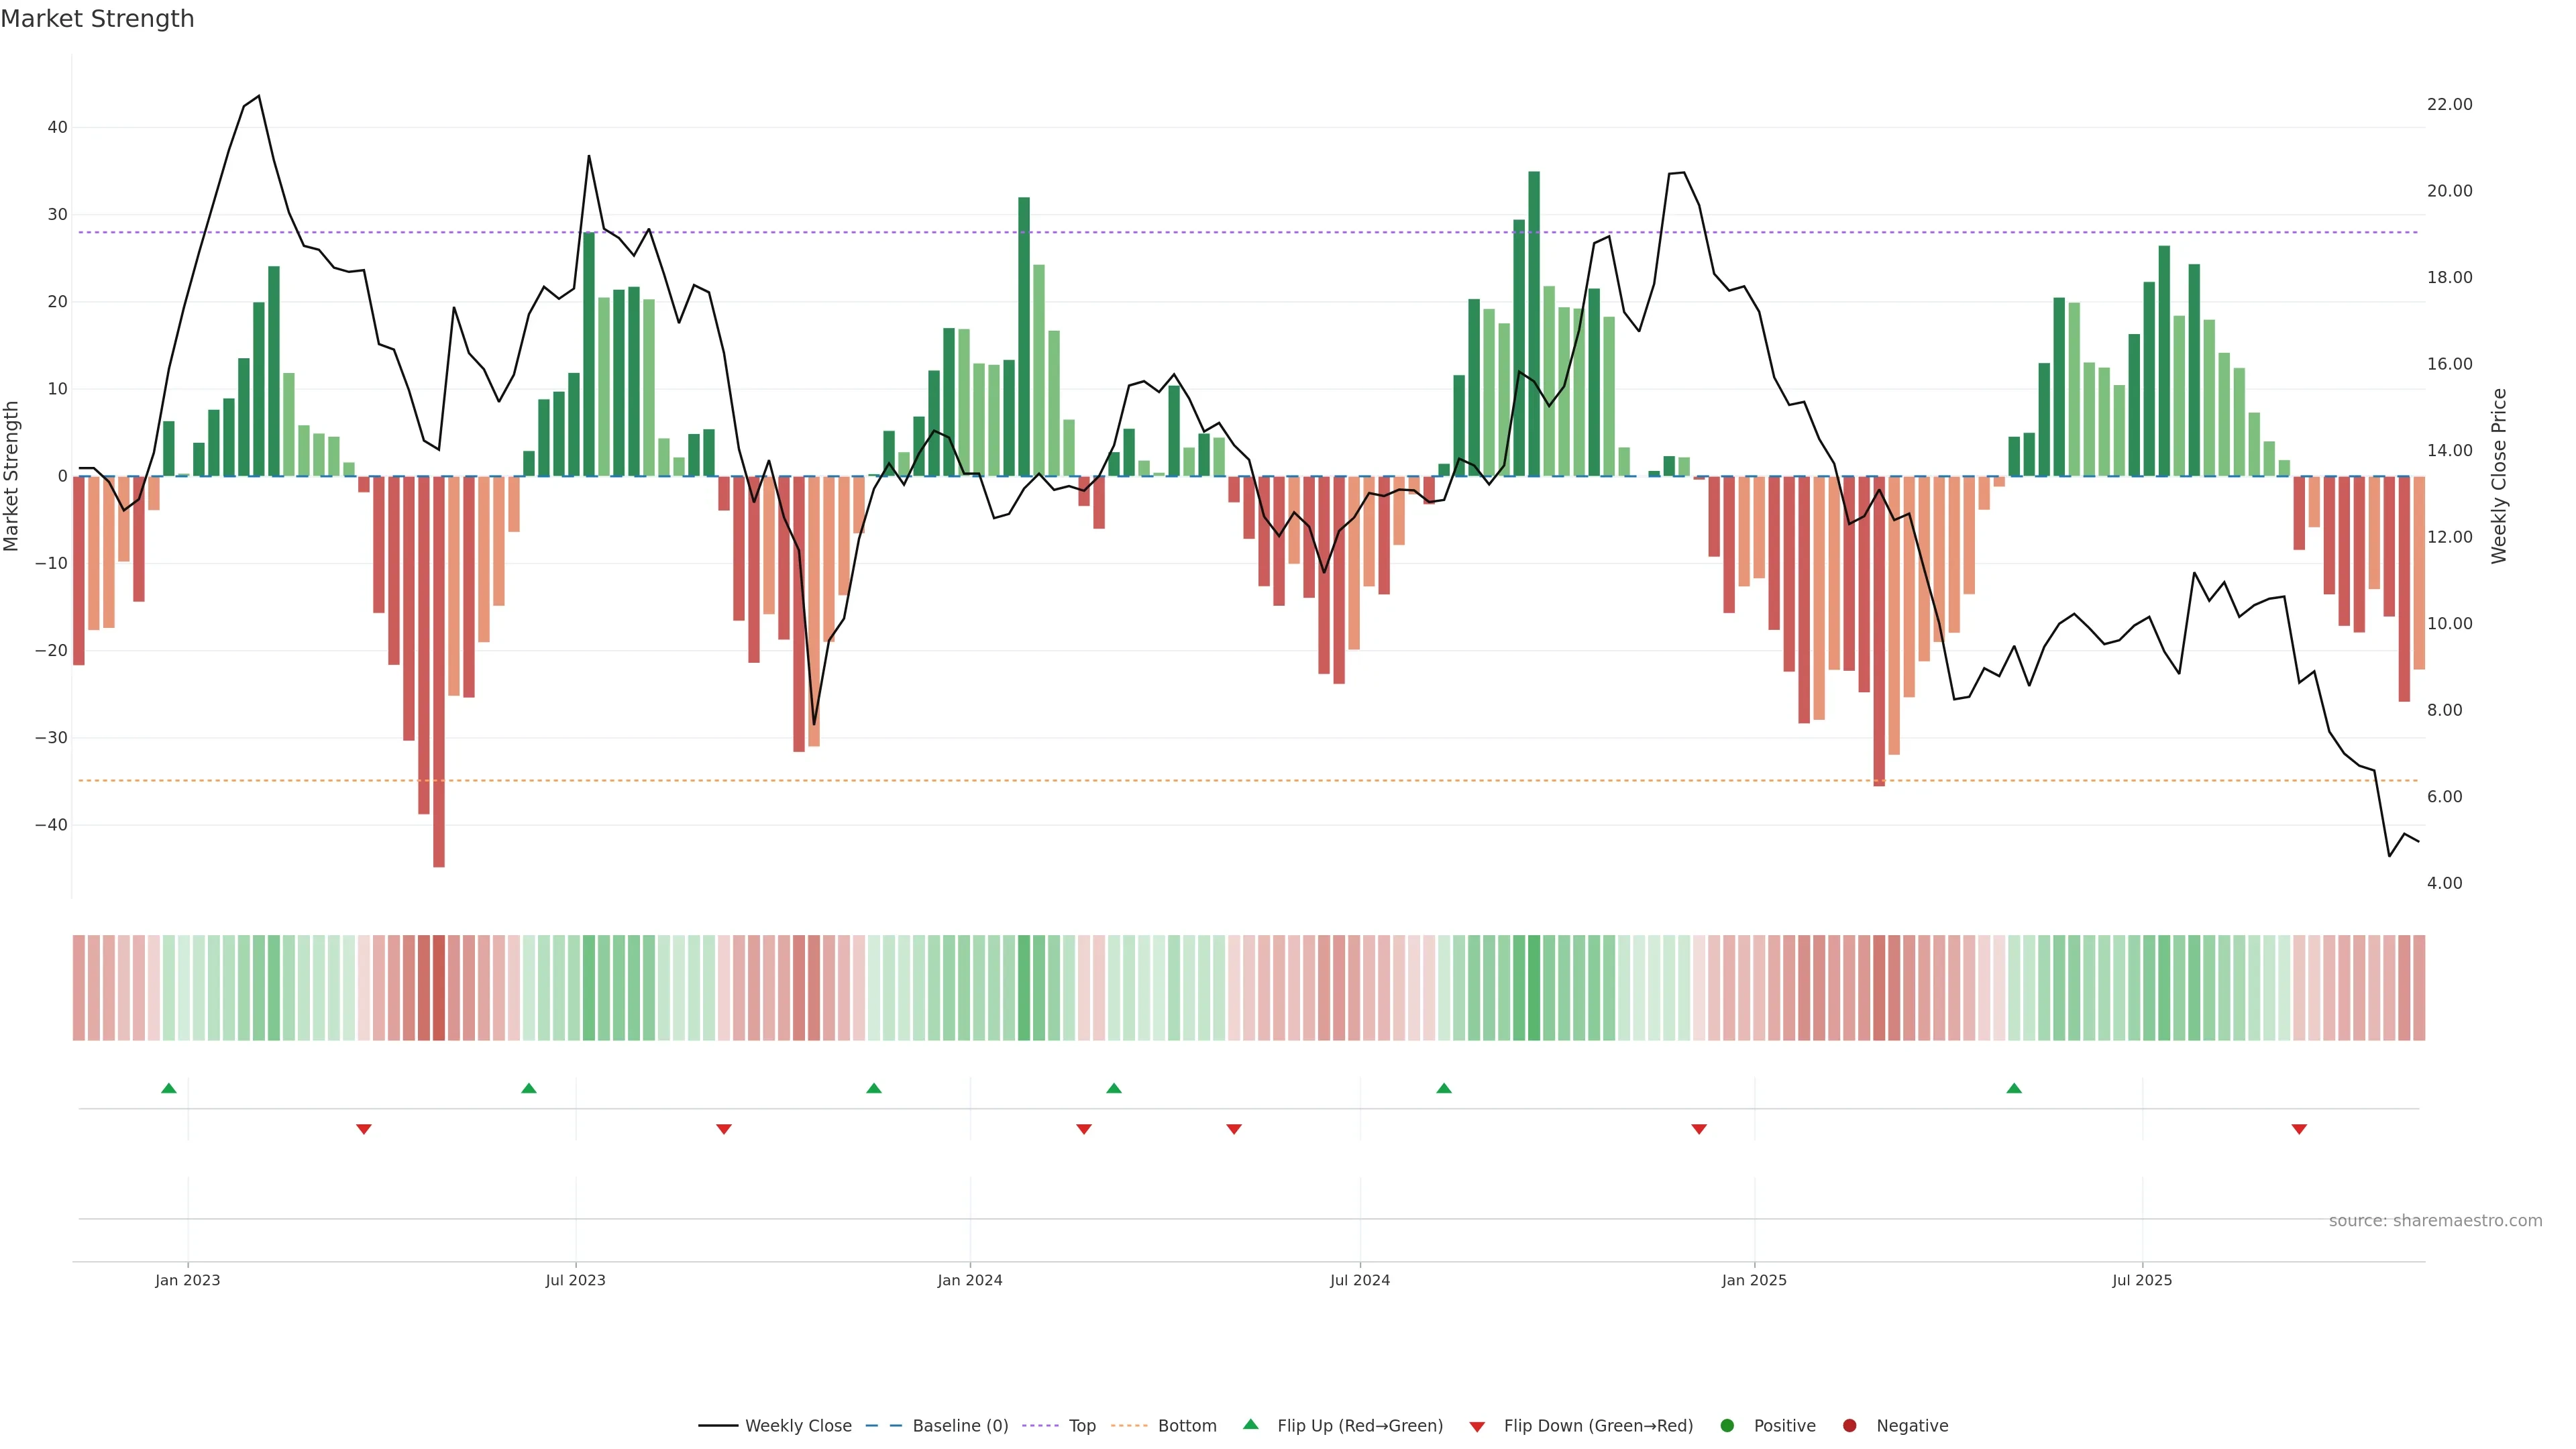Viewport: 2576px width, 1449px height.
Task: Click the green flip-up marker after Jul 2024
Action: (1444, 1088)
